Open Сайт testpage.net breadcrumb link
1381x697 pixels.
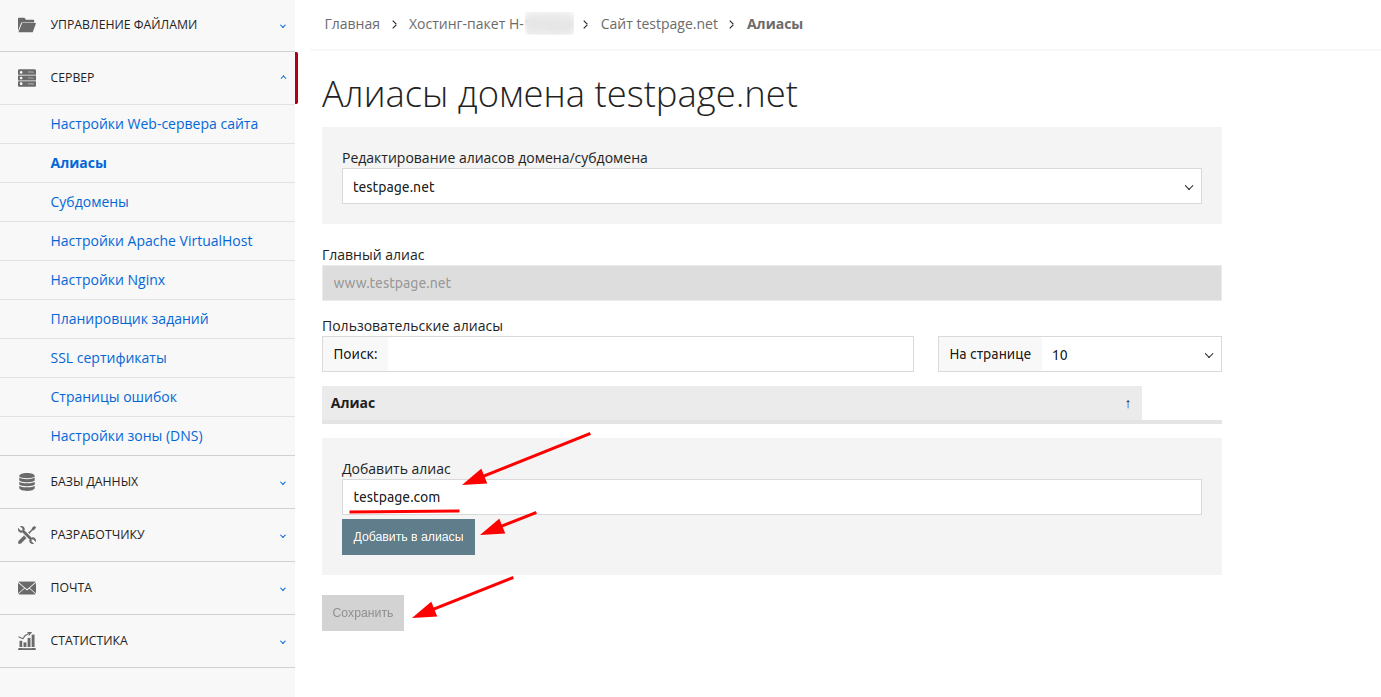pyautogui.click(x=659, y=24)
